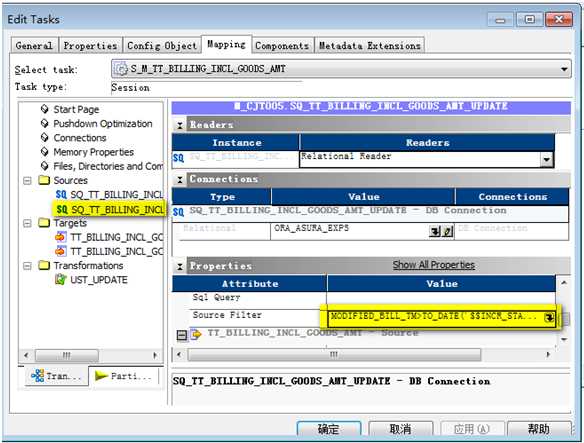584x443 pixels.
Task: Collapse the Transformations folder node
Action: [27, 266]
